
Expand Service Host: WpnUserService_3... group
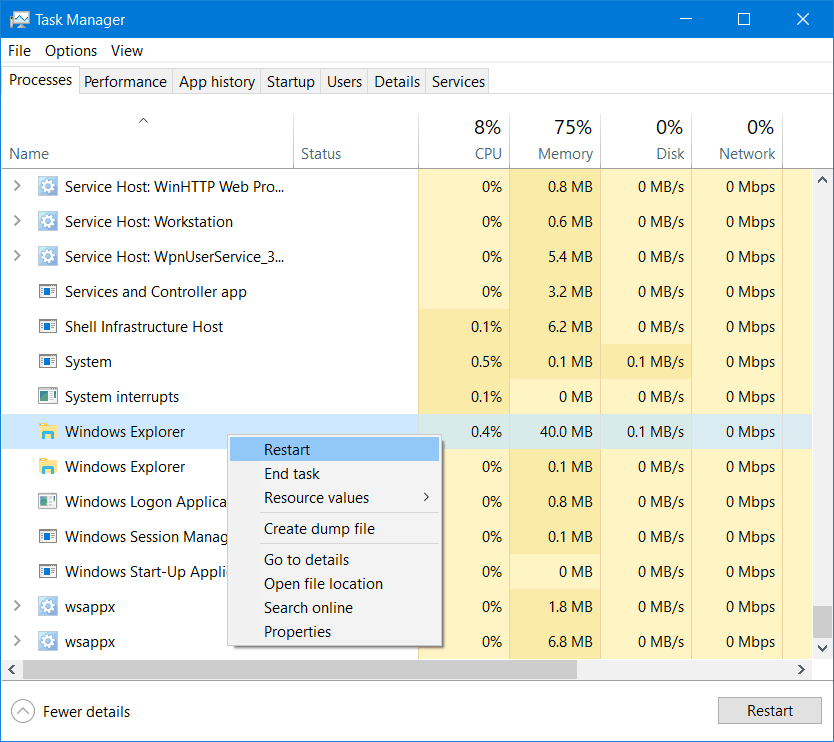[x=18, y=256]
